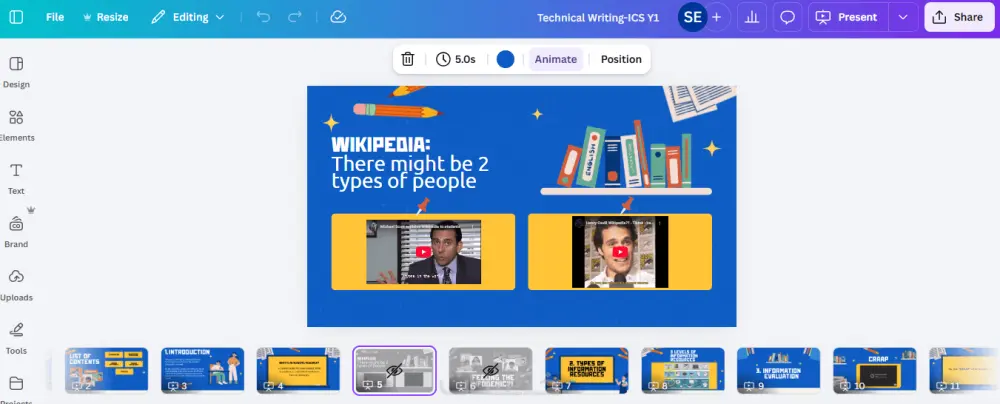Toggle hidden state on slide 5 eye icon
This screenshot has width=1000, height=404.
coord(395,370)
